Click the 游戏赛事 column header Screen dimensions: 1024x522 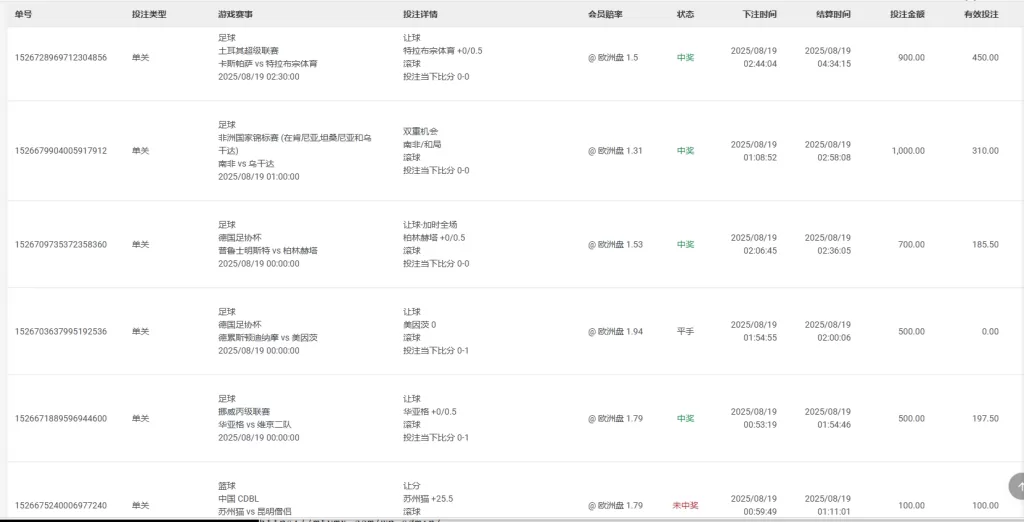click(236, 14)
